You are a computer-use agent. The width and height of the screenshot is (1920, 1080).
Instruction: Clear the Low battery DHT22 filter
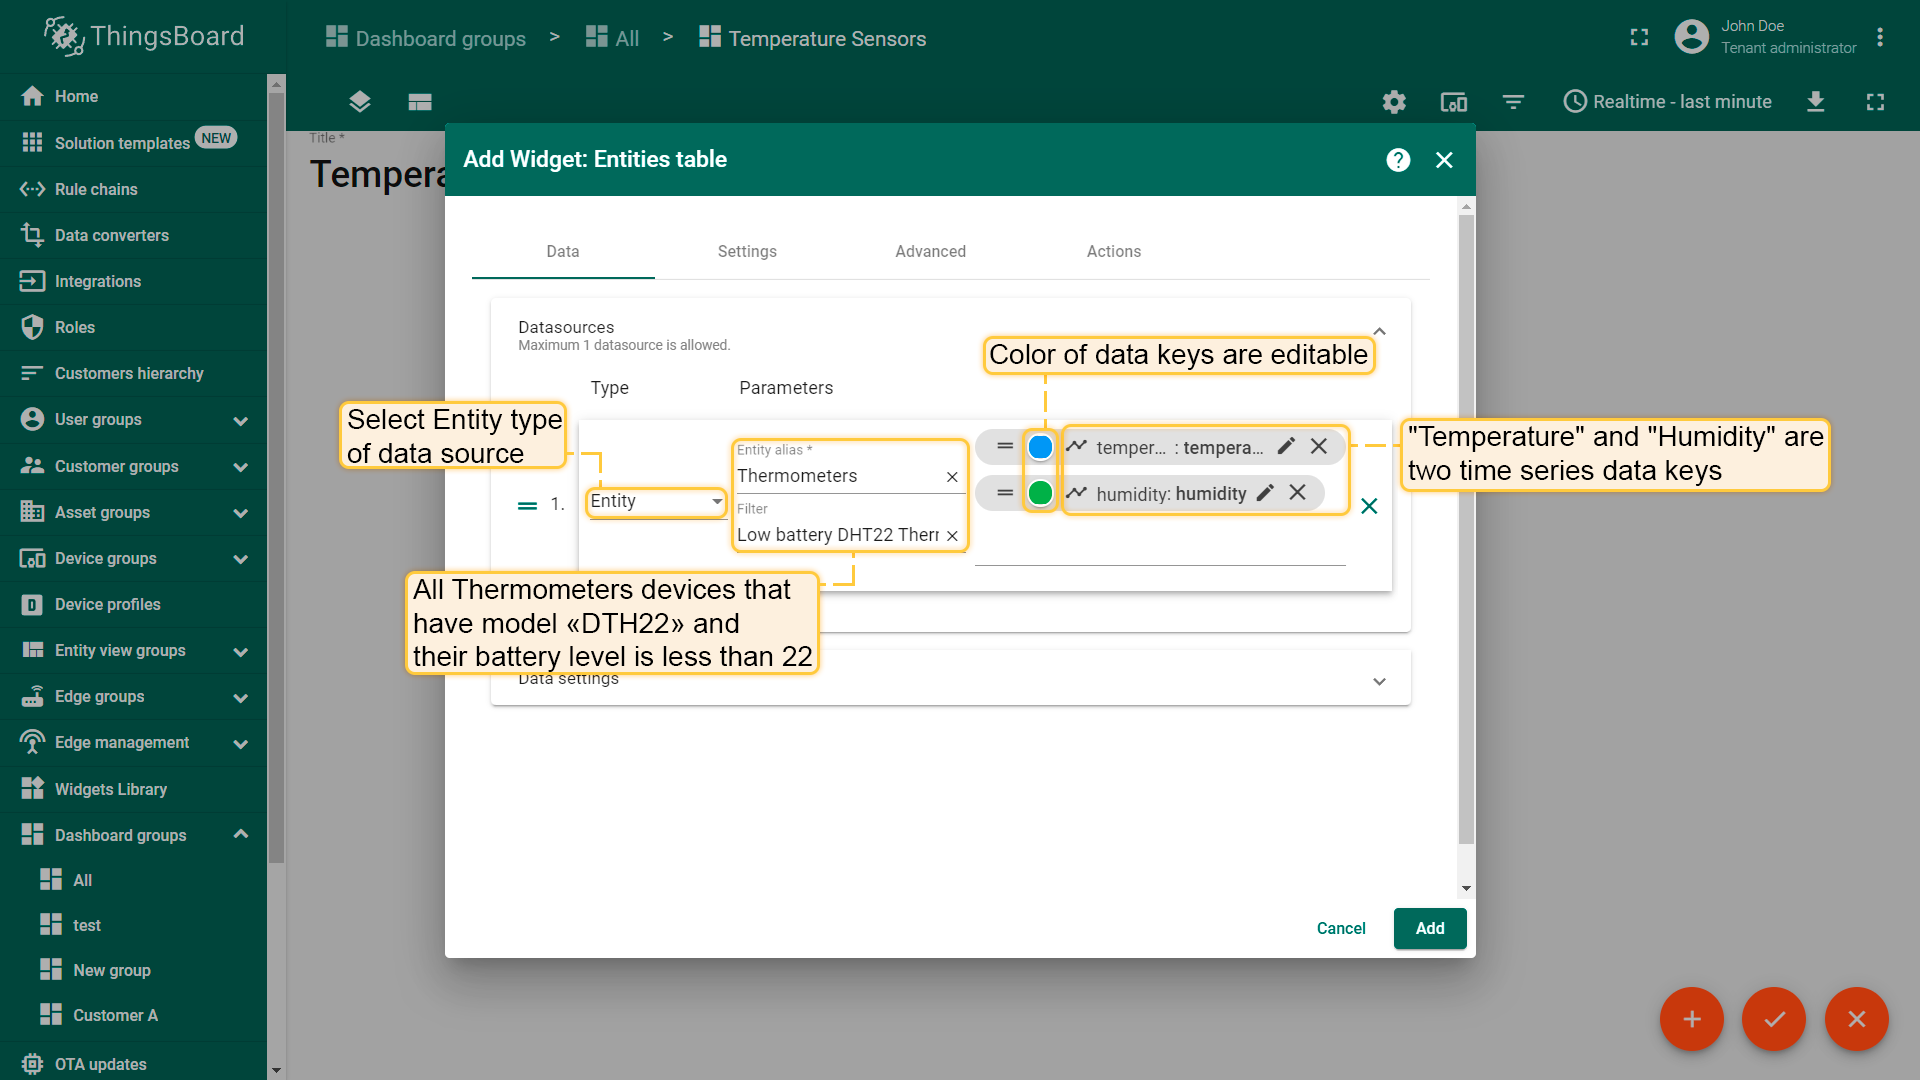point(952,536)
